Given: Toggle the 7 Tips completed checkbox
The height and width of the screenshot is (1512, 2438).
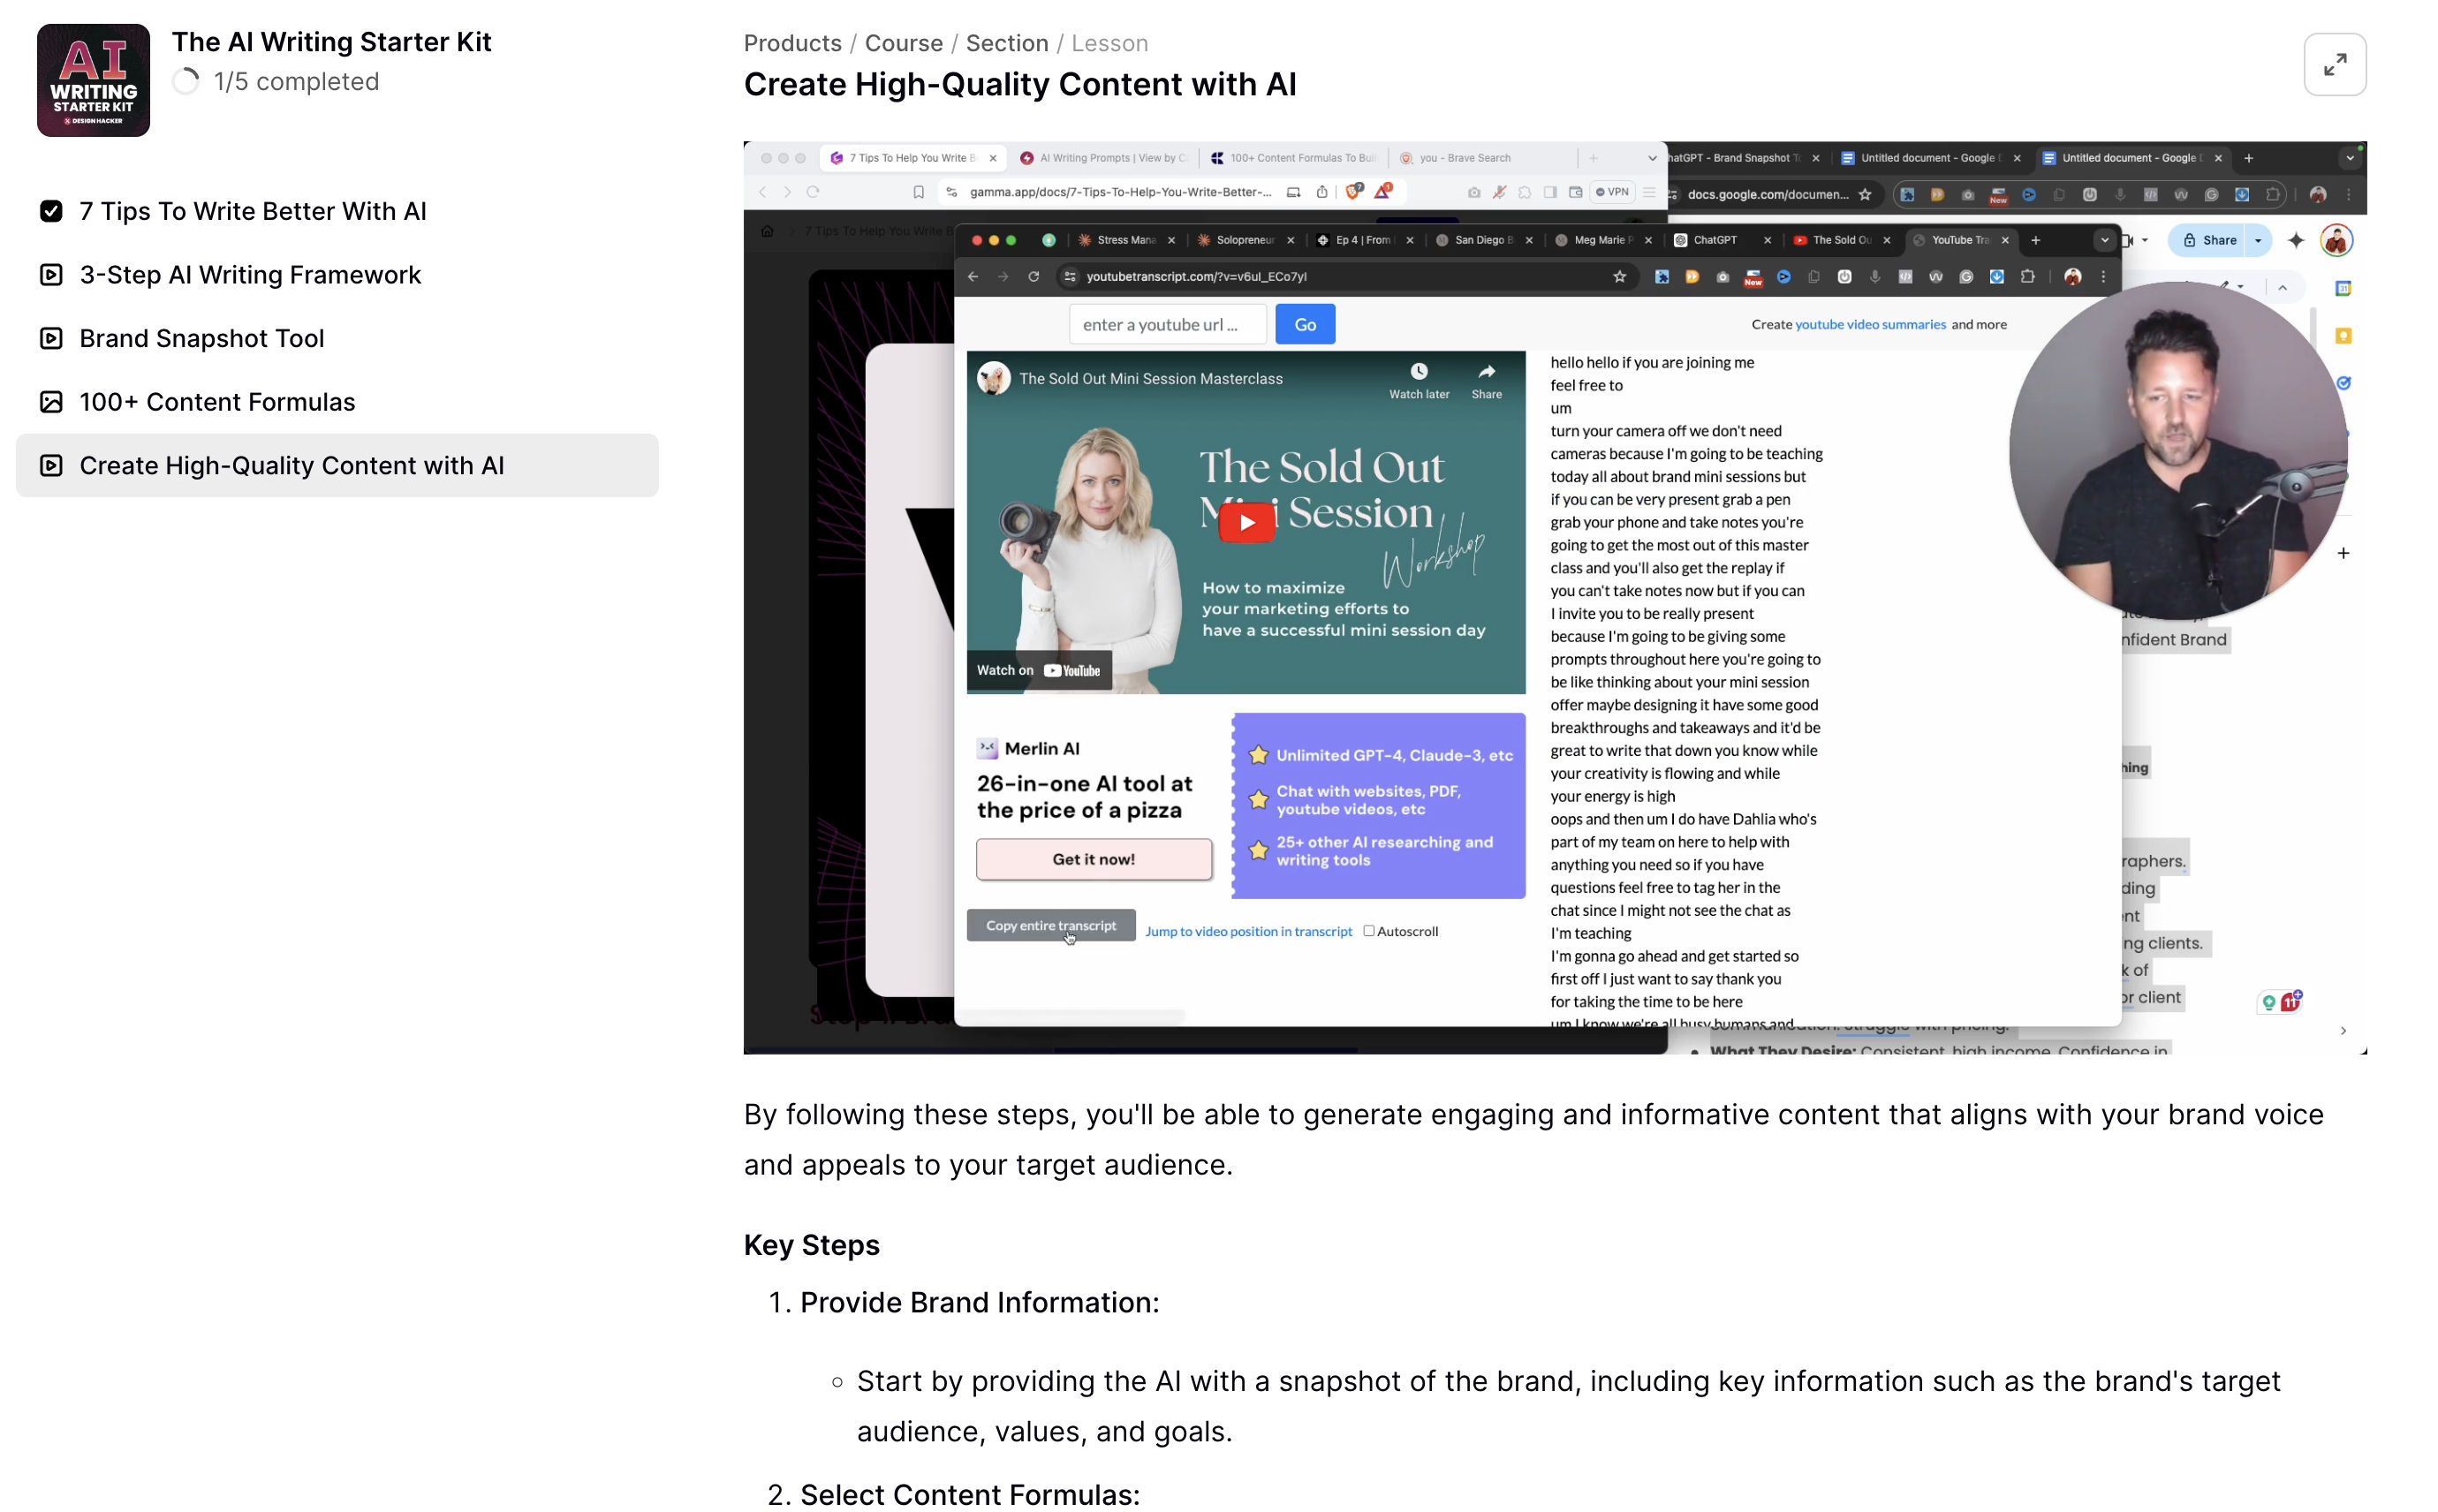Looking at the screenshot, I should 51,211.
